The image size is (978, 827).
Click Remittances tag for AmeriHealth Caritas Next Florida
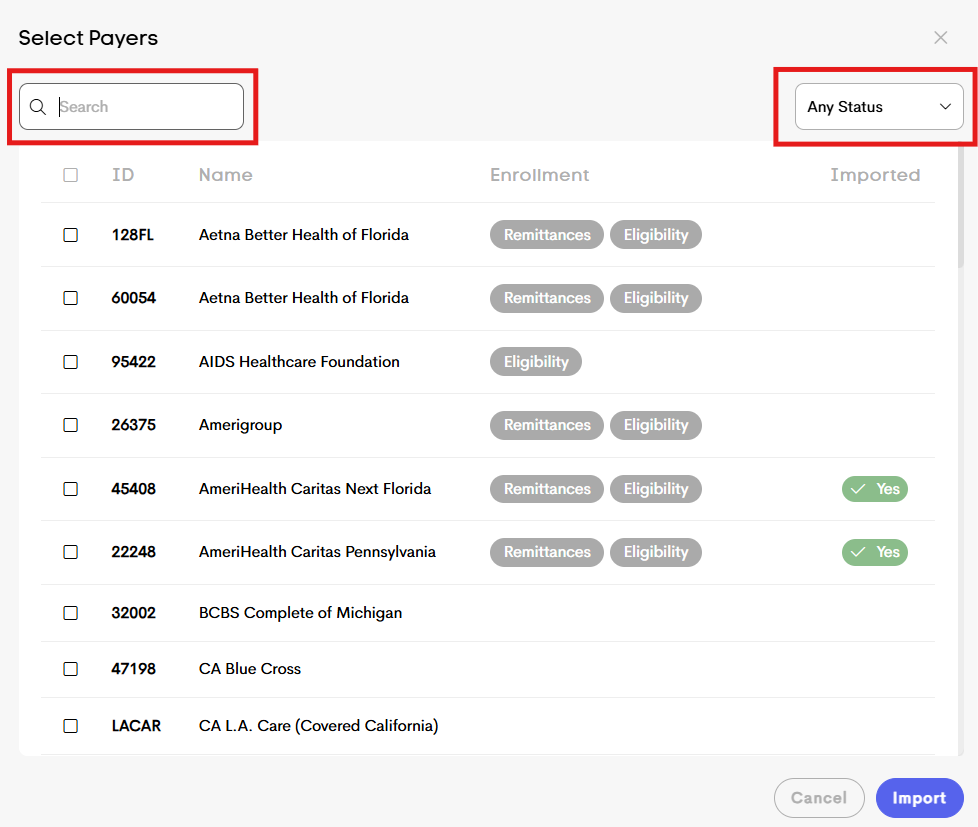[547, 489]
